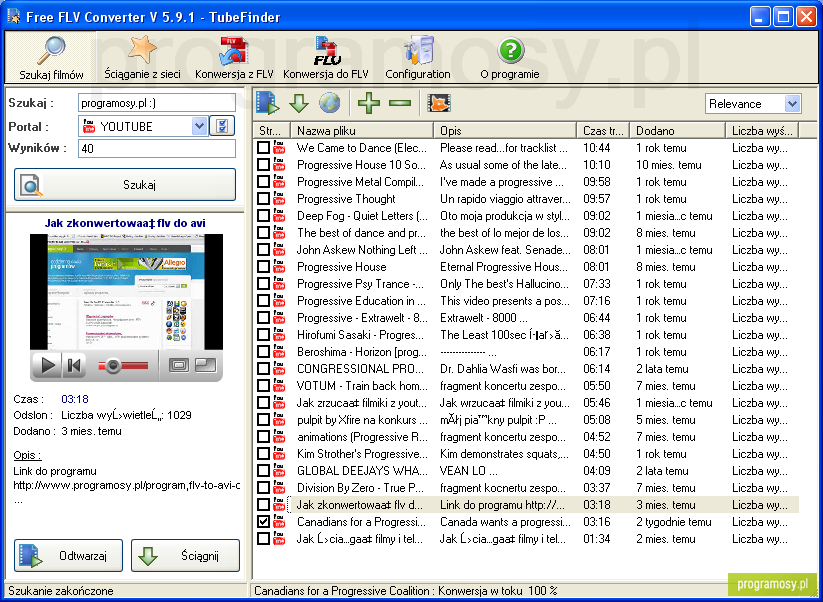Click the 'Szukanie zakończone' status bar text
823x602 pixels.
click(x=61, y=590)
